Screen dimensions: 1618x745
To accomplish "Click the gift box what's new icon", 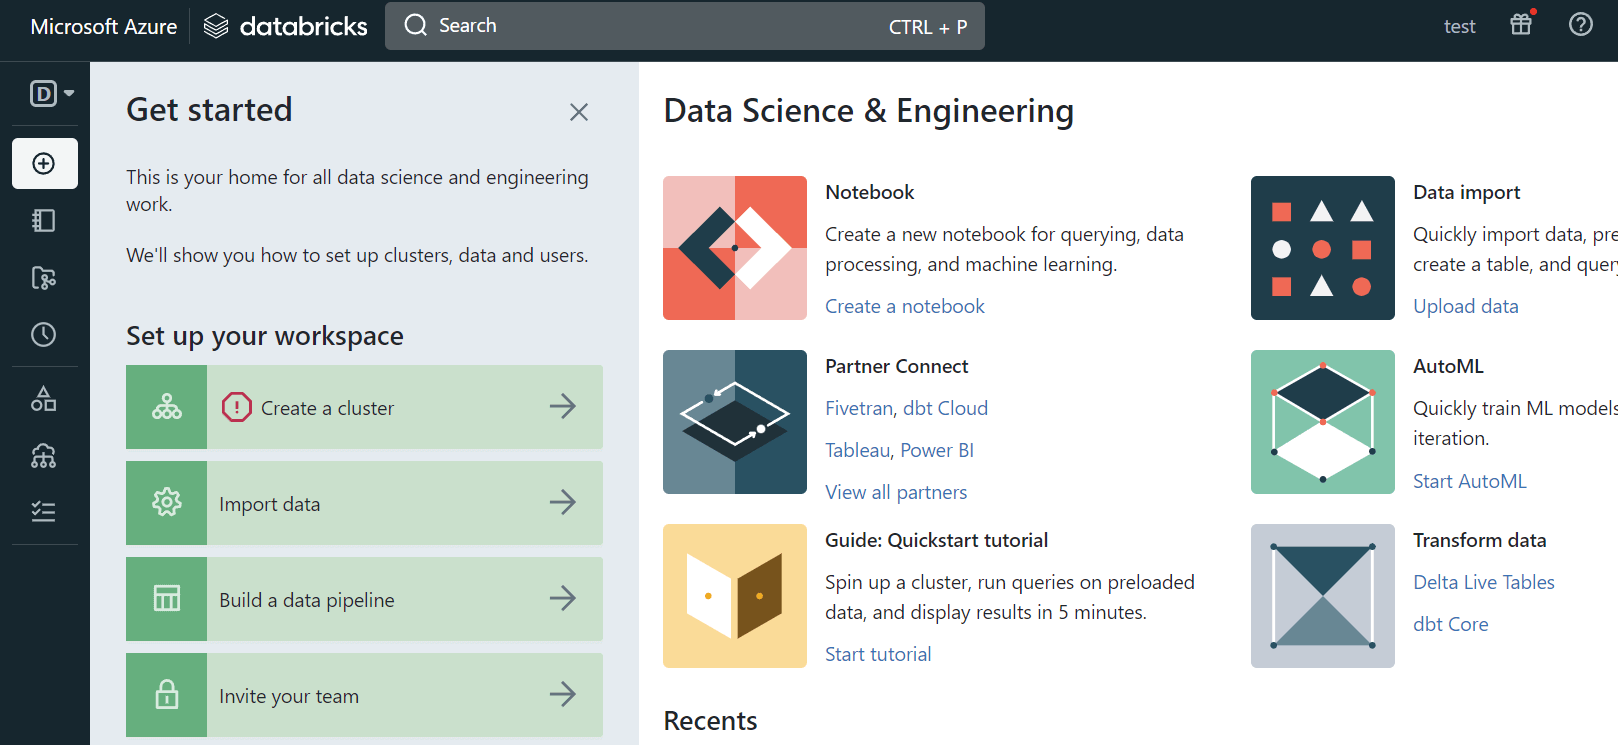I will [1521, 25].
